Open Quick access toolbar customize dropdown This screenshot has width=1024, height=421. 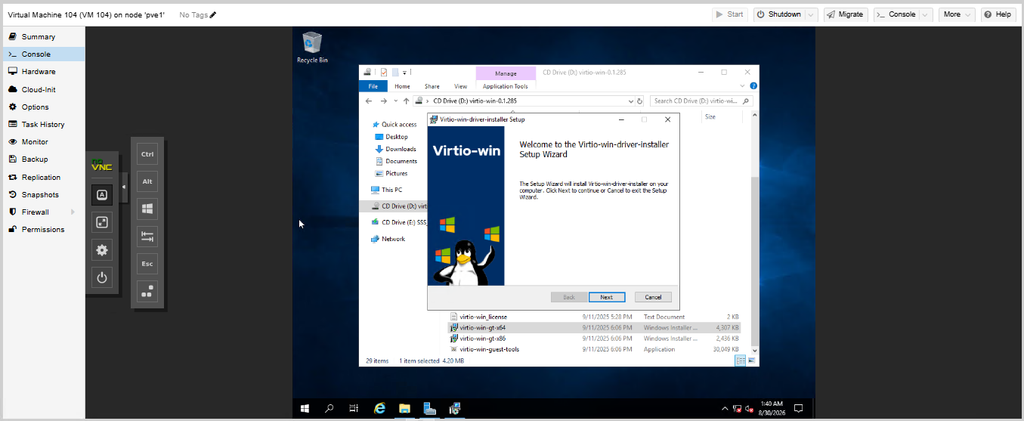click(404, 72)
